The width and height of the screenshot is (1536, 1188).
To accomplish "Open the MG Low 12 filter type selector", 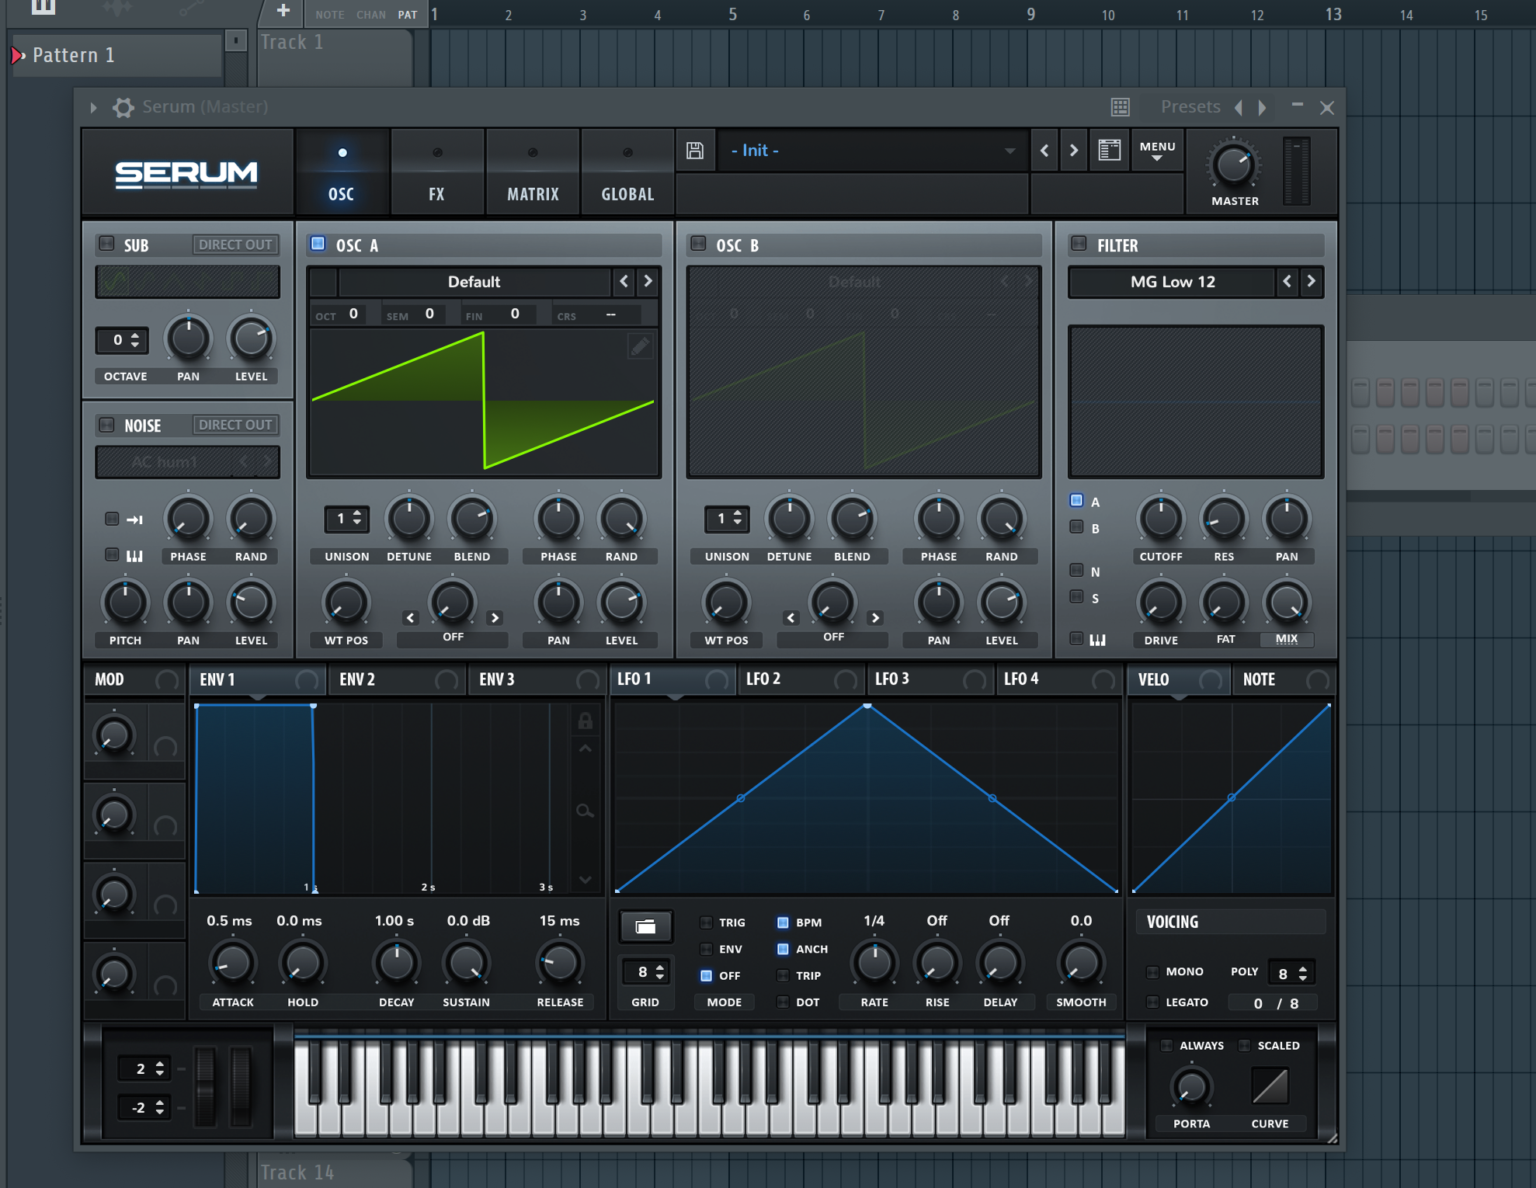I will click(1172, 282).
